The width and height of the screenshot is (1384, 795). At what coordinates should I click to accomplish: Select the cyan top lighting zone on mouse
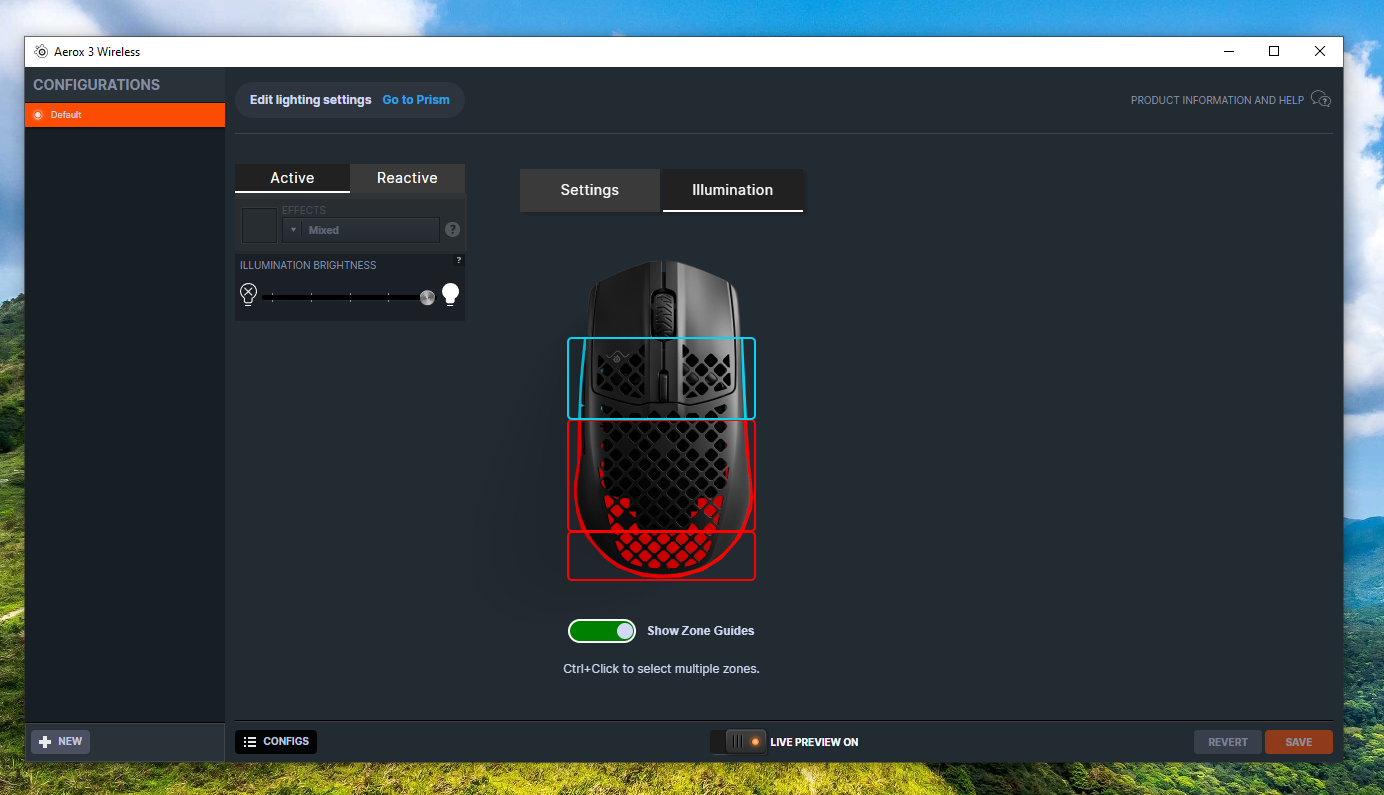pyautogui.click(x=661, y=378)
